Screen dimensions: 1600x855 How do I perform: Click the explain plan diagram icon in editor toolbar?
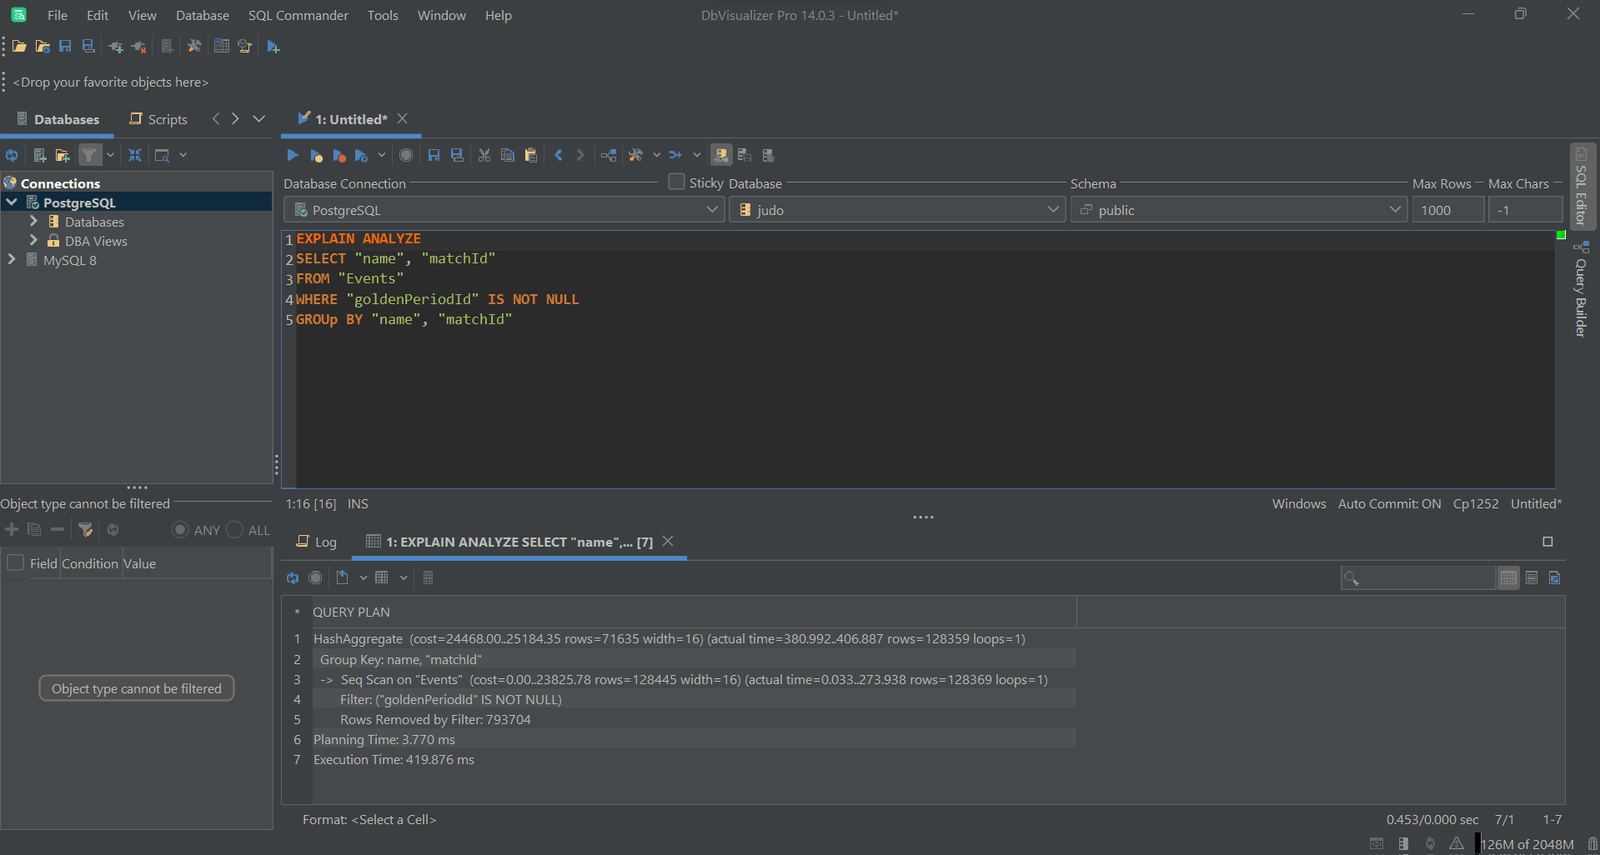608,155
